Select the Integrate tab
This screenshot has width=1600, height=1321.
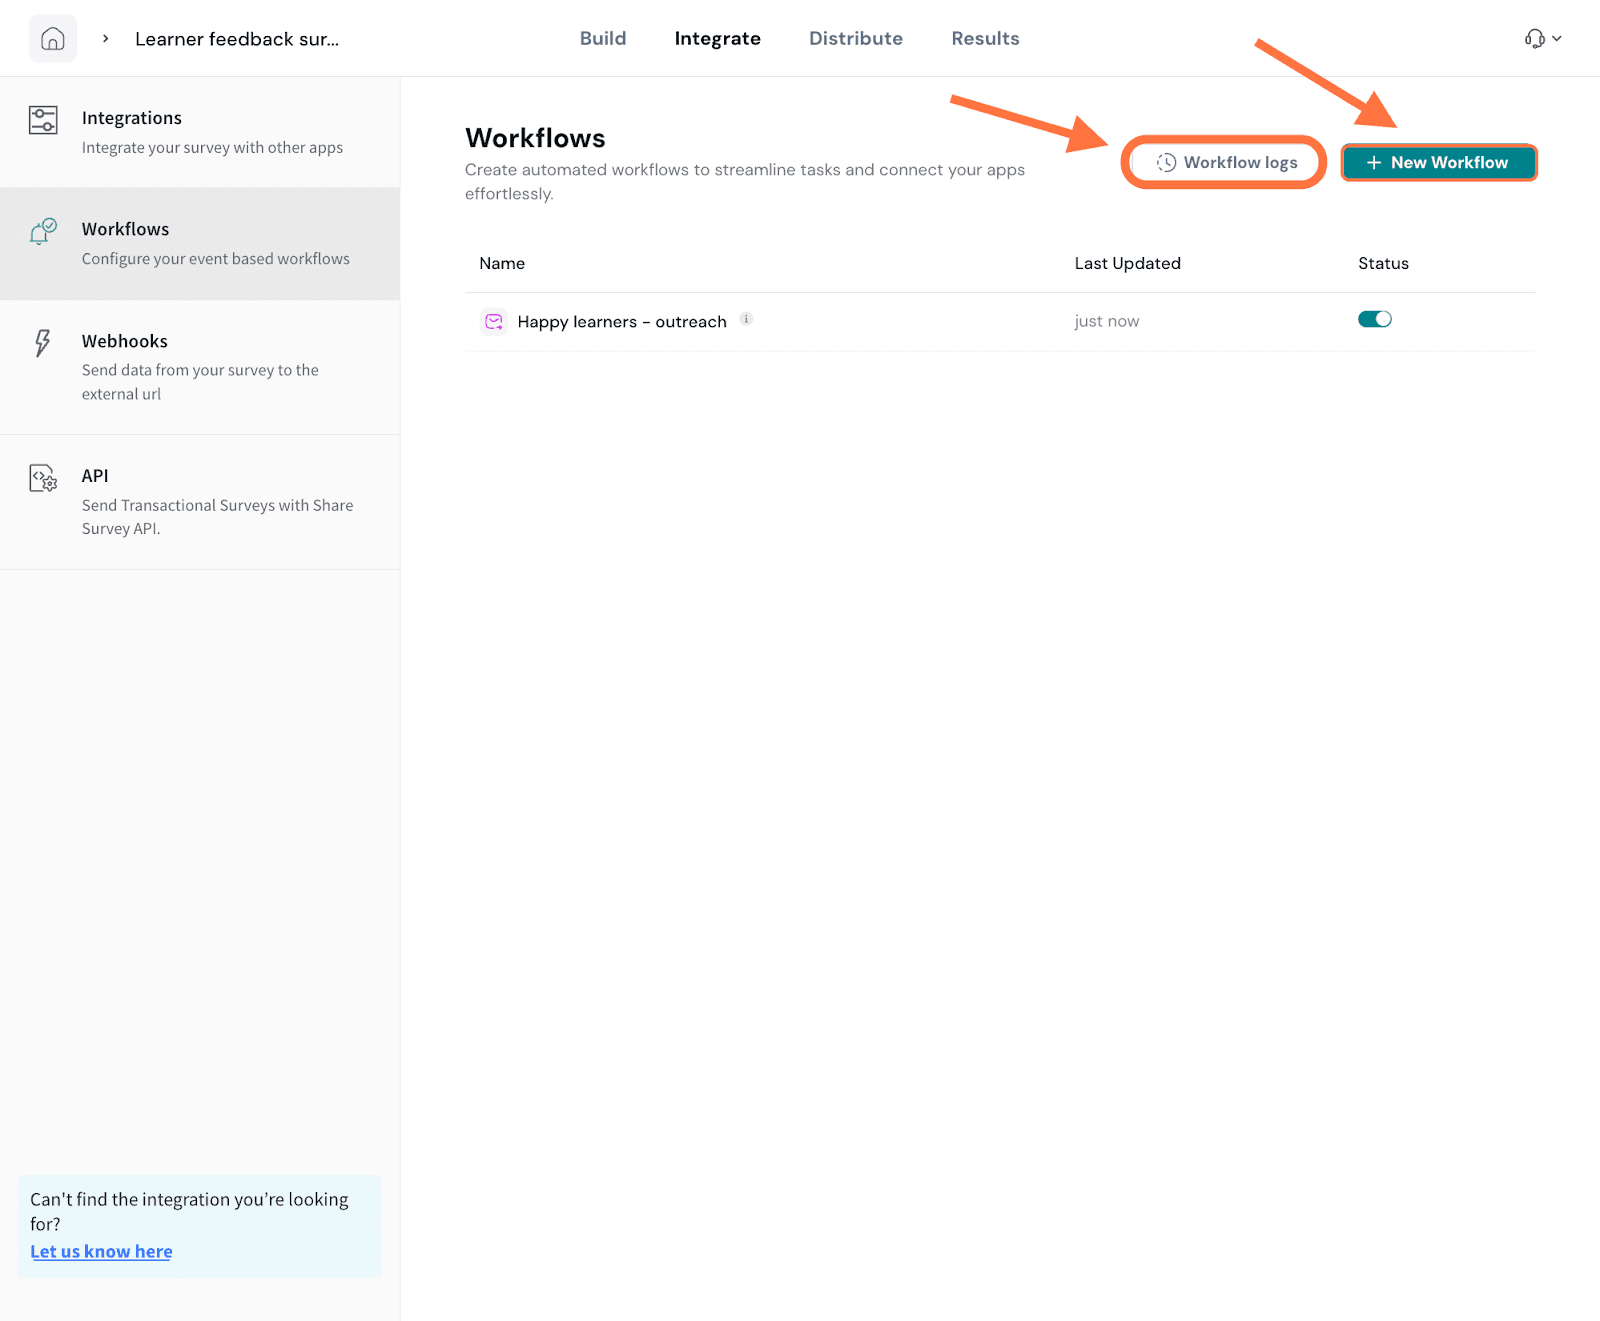[717, 39]
